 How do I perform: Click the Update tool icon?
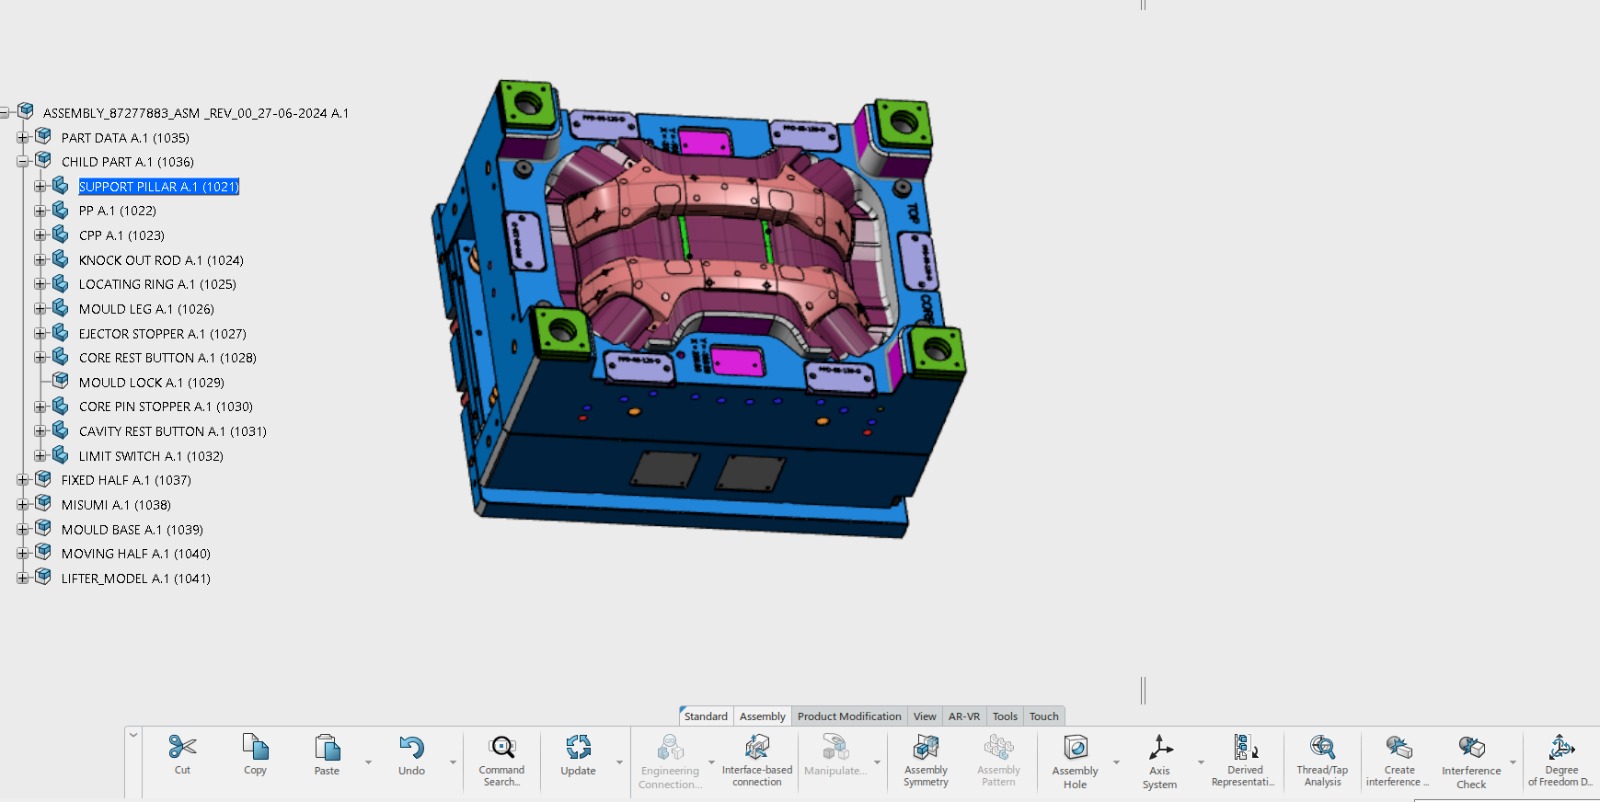coord(578,748)
